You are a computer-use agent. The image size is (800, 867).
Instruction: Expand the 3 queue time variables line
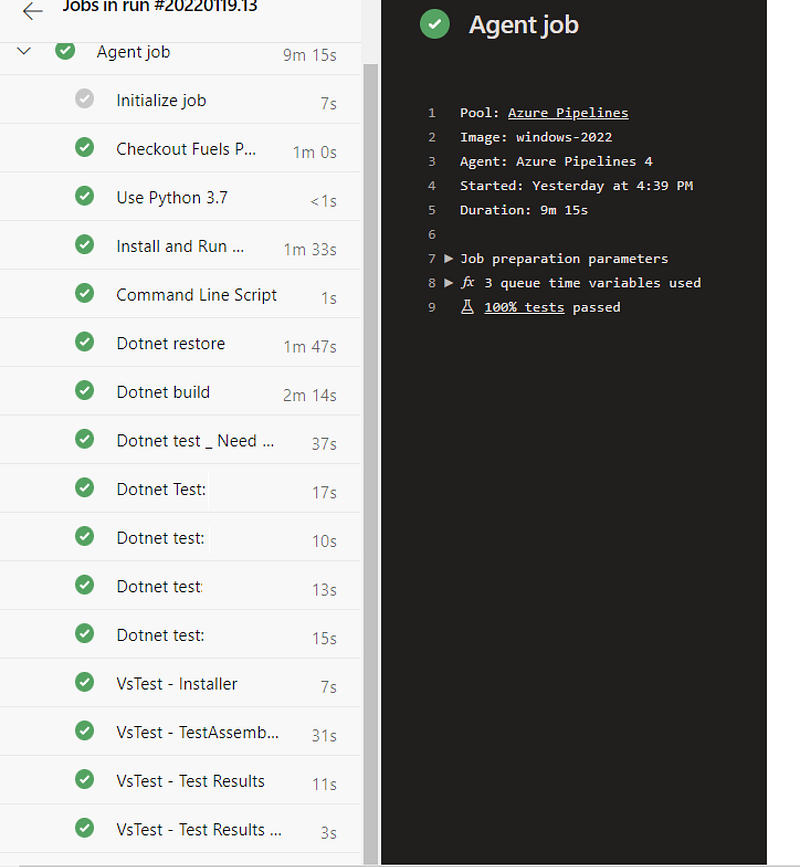[449, 283]
